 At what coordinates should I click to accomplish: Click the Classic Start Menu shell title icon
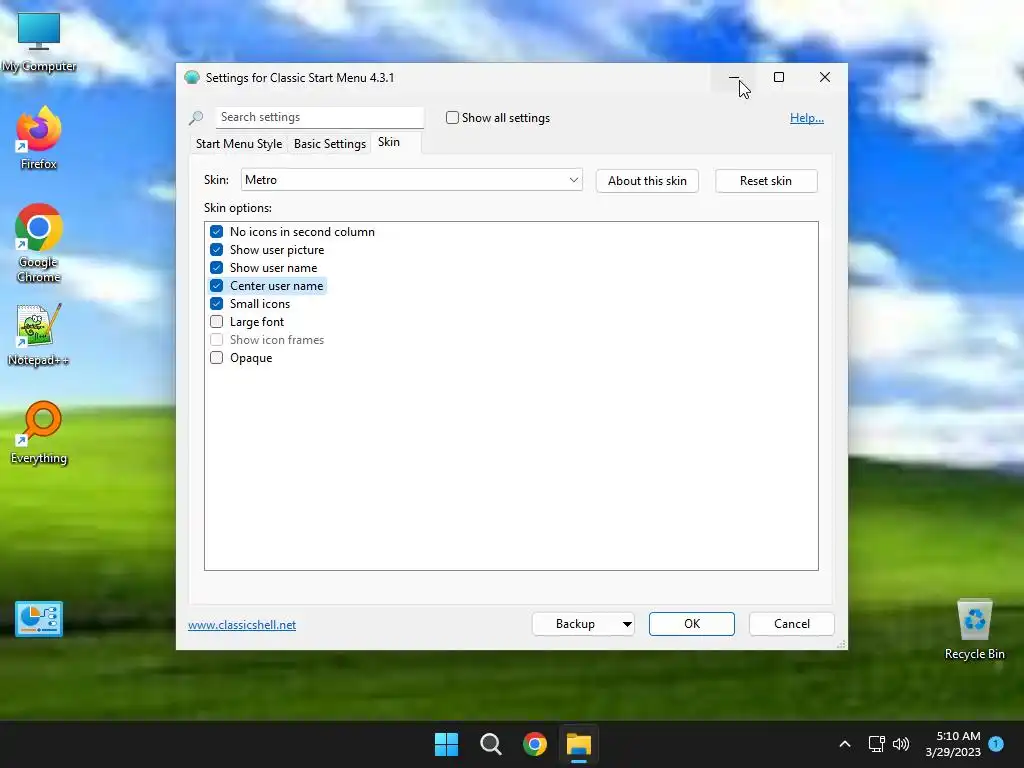[x=192, y=78]
